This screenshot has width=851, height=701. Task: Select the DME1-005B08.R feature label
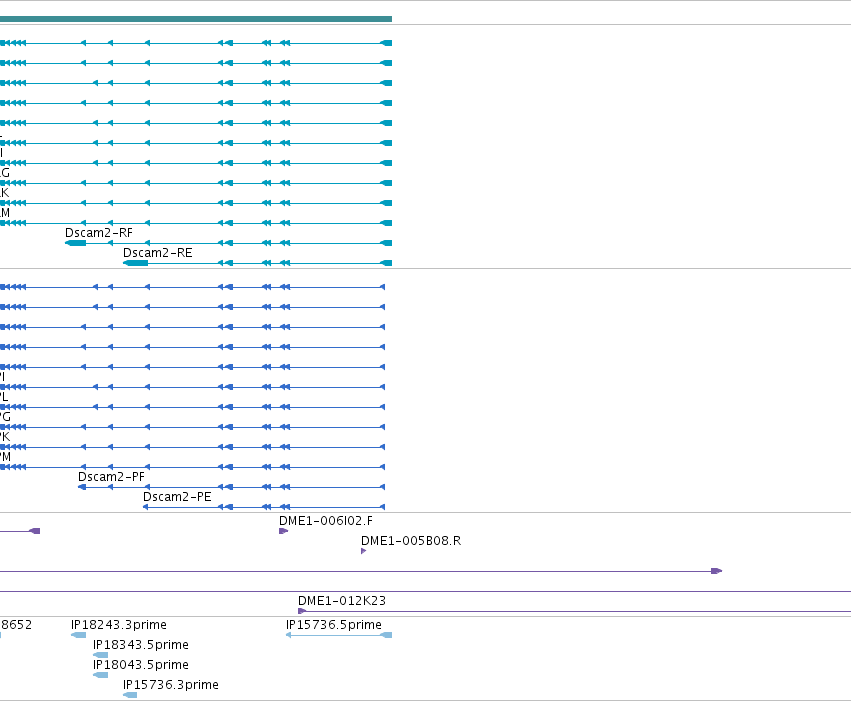pos(411,541)
